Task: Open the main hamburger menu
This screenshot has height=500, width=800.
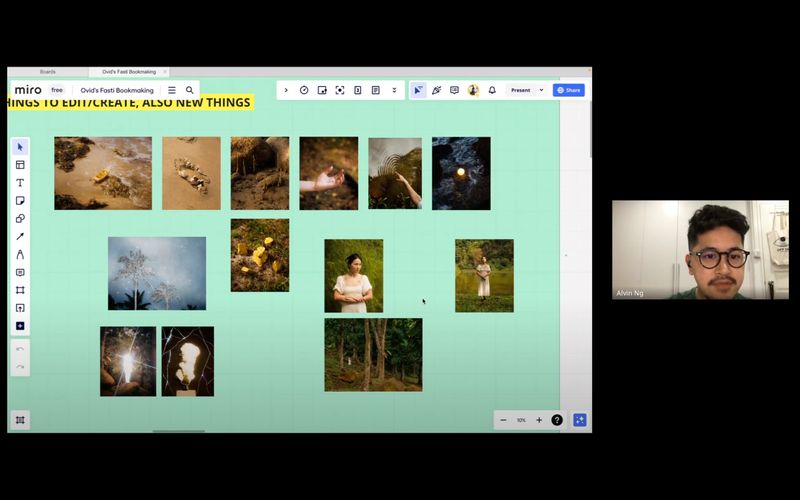Action: [x=172, y=90]
